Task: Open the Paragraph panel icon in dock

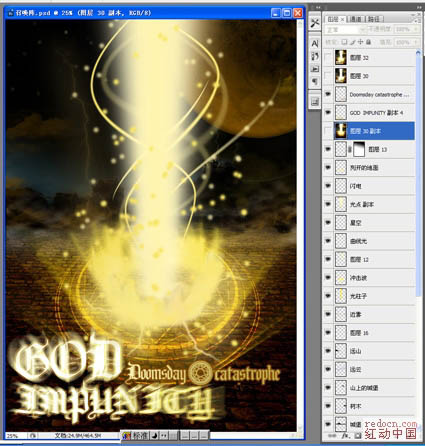Action: click(x=315, y=81)
